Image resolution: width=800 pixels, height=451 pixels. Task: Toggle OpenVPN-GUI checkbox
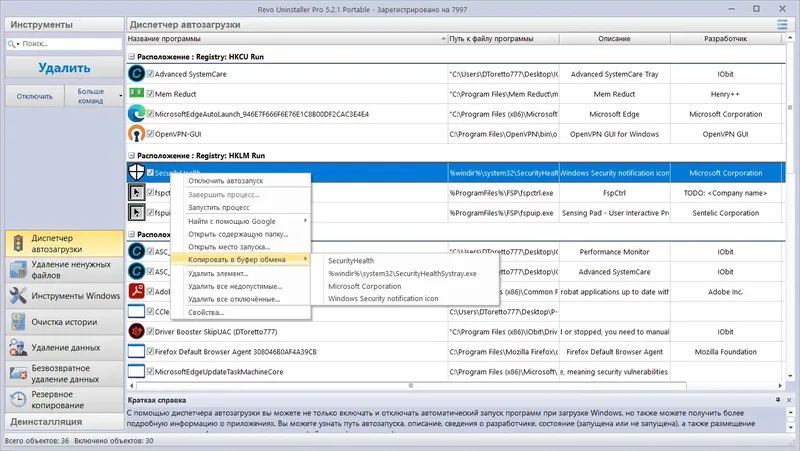150,134
